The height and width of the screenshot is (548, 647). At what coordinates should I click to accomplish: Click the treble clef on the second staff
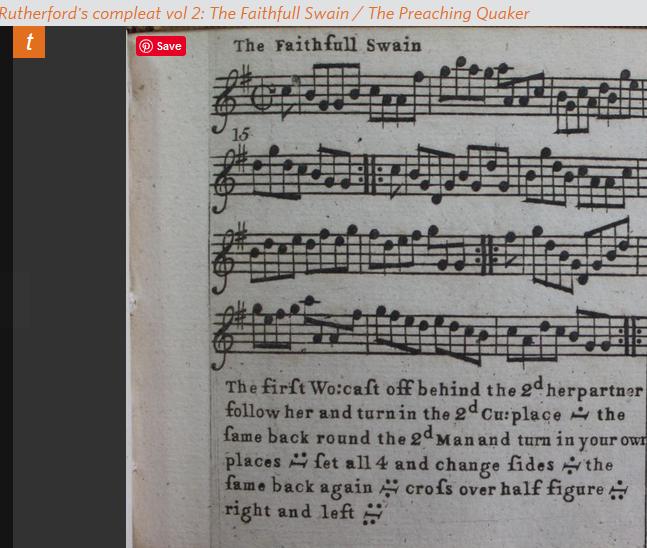(x=226, y=180)
